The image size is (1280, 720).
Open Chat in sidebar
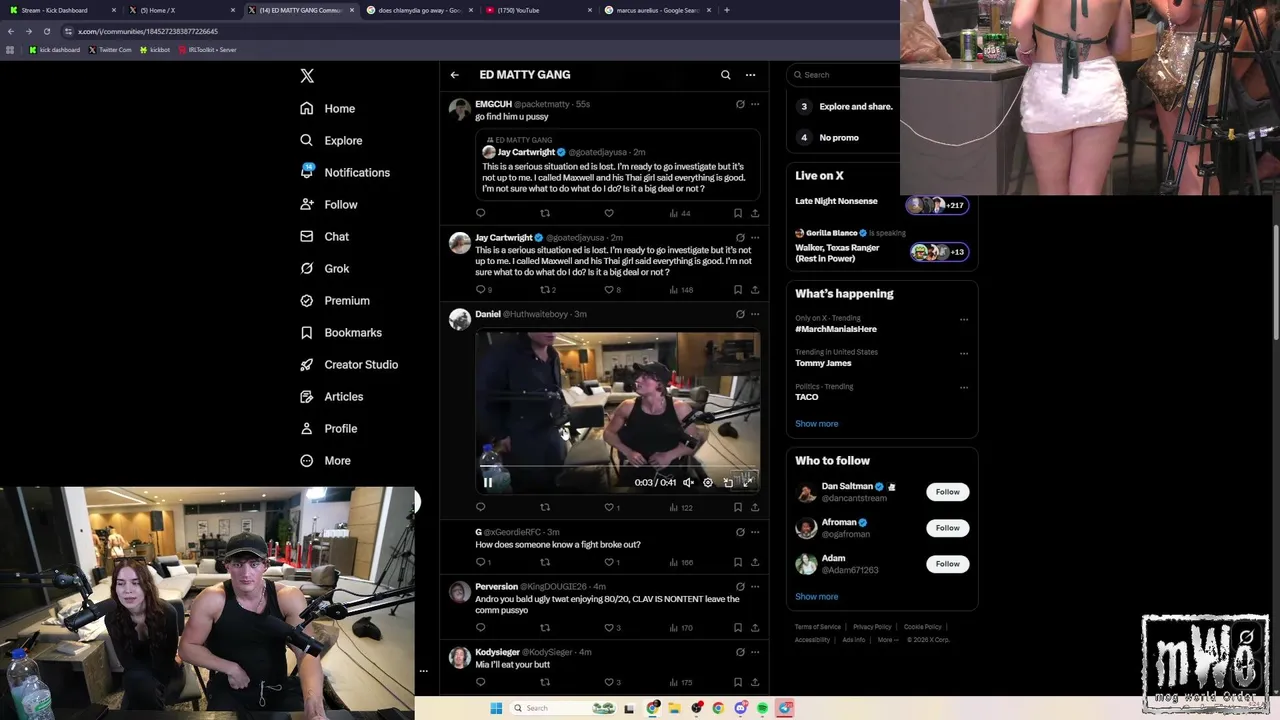(324, 236)
